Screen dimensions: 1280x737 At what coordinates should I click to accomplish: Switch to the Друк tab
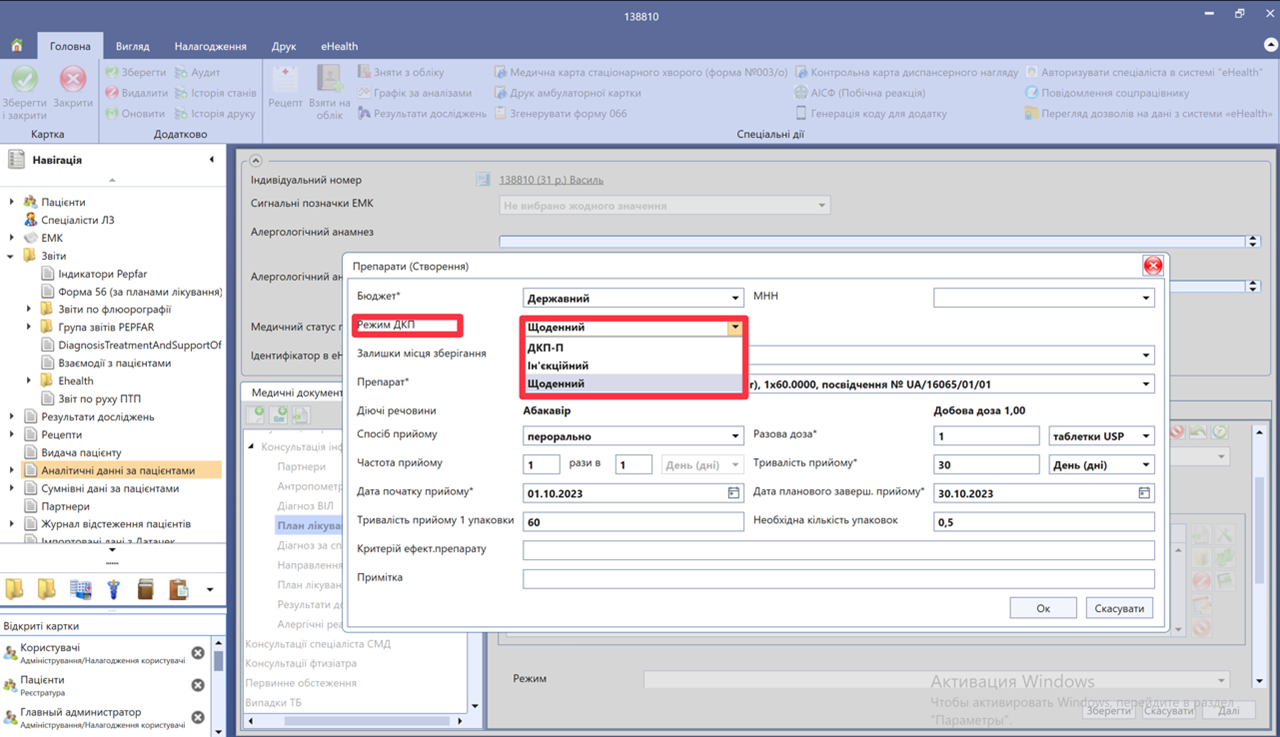(284, 46)
